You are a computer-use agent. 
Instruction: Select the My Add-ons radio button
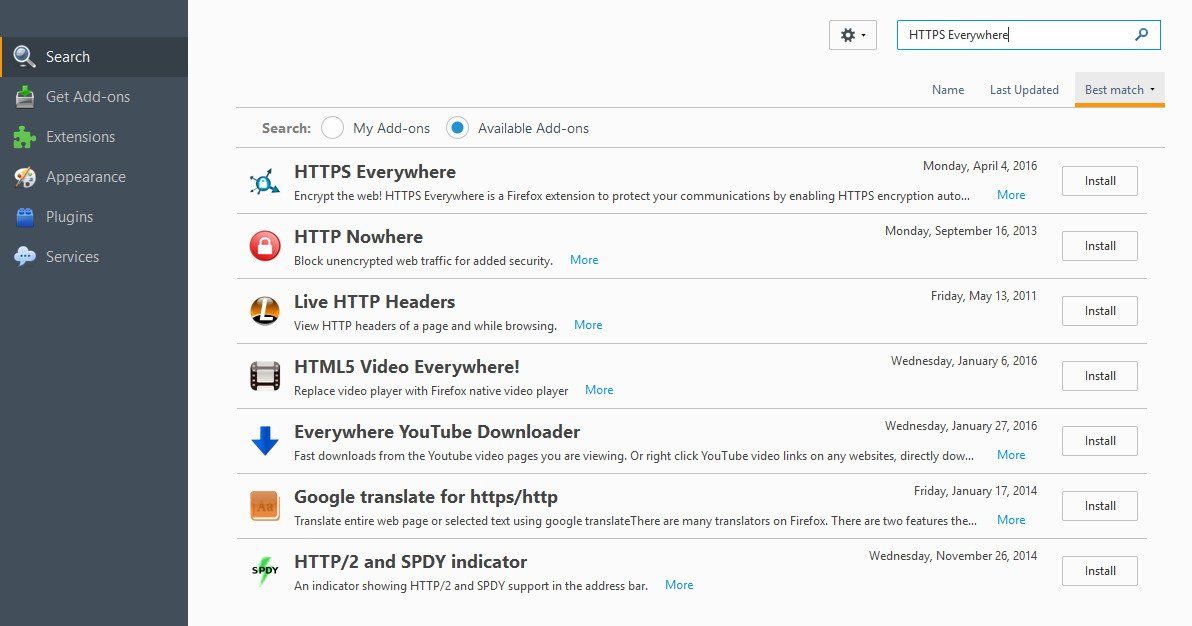(x=333, y=128)
